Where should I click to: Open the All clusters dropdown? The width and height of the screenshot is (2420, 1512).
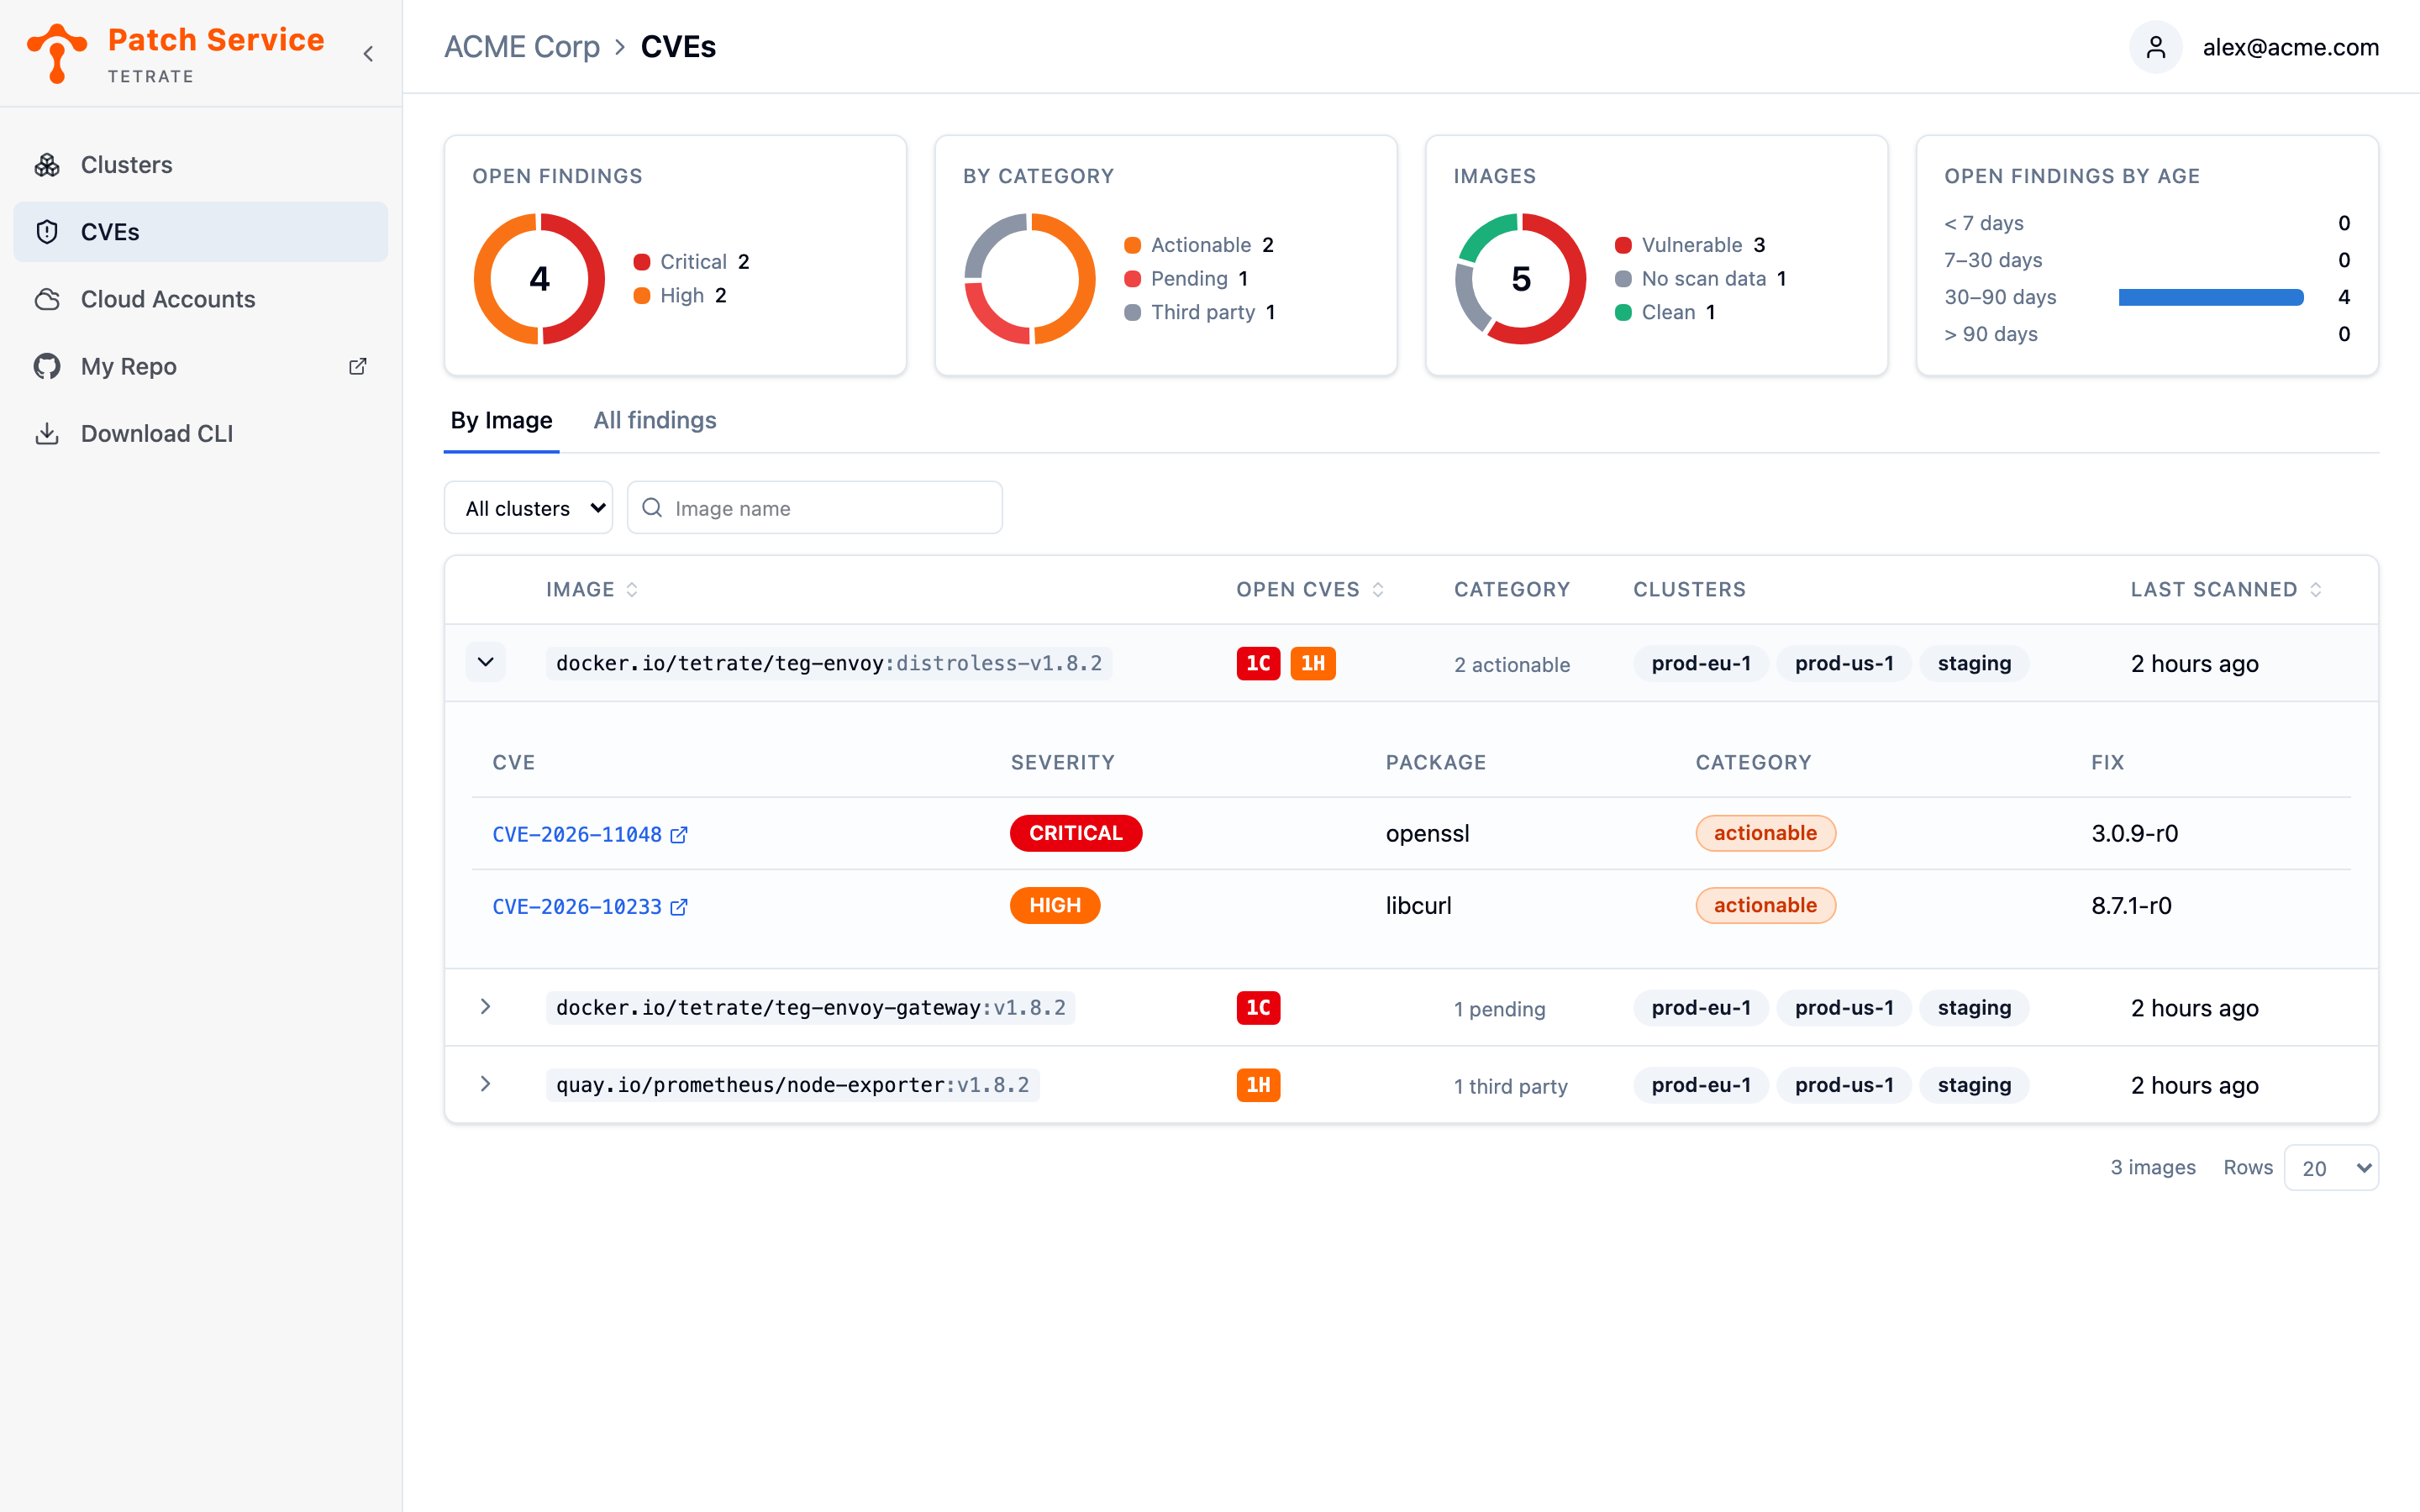(x=528, y=508)
